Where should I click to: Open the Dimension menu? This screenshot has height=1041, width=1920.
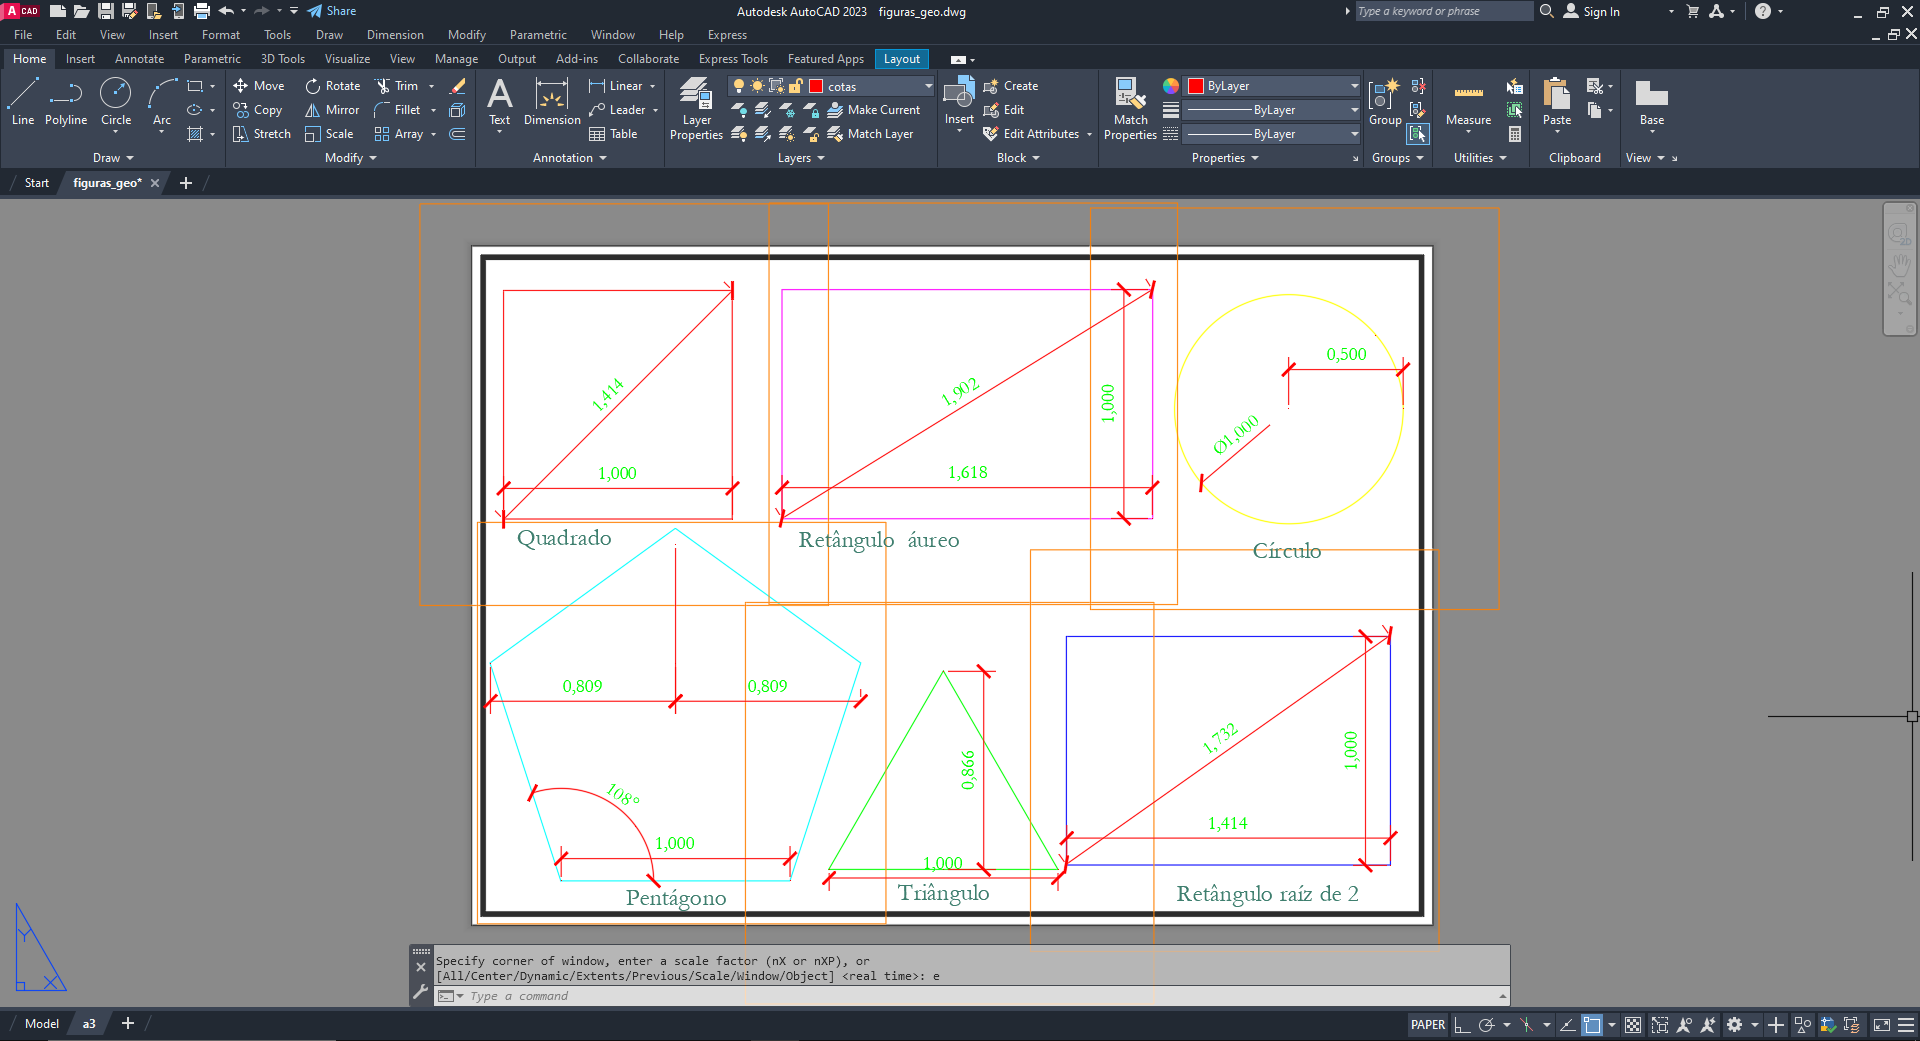pyautogui.click(x=395, y=35)
